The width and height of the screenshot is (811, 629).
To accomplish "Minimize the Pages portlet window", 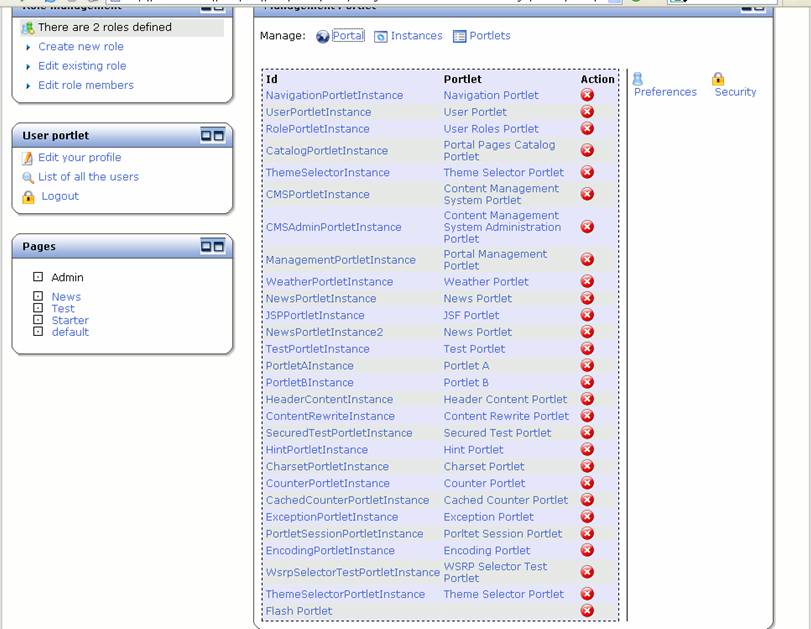I will [206, 246].
